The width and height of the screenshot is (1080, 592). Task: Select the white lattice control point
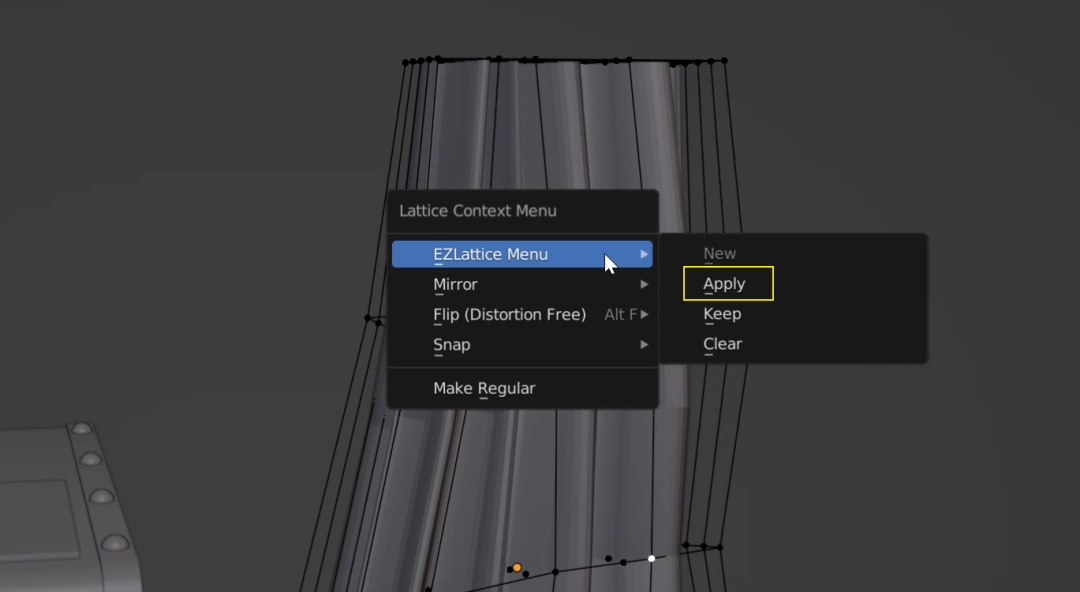[652, 559]
